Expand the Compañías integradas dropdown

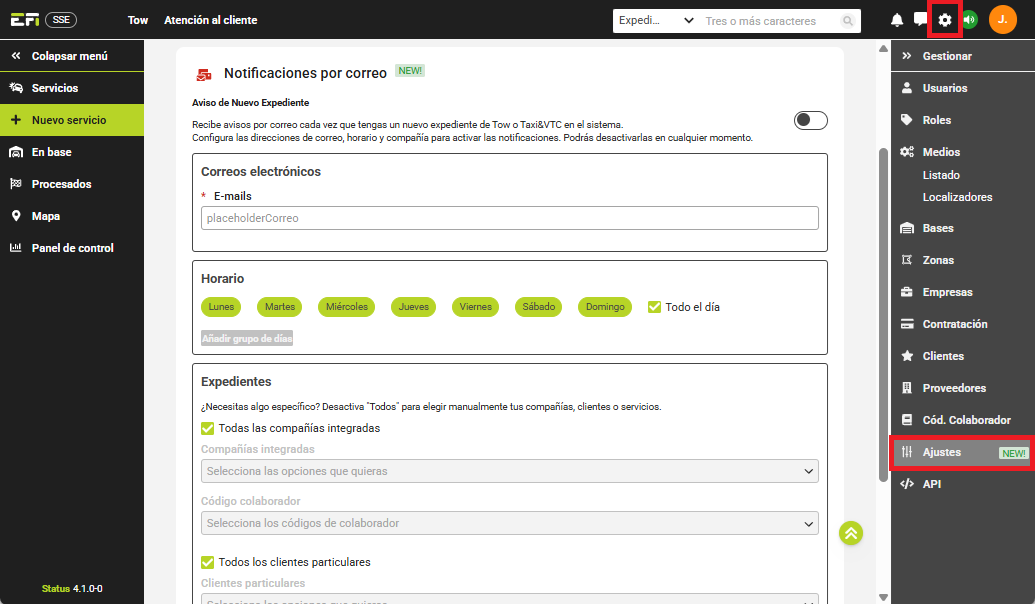coord(509,471)
